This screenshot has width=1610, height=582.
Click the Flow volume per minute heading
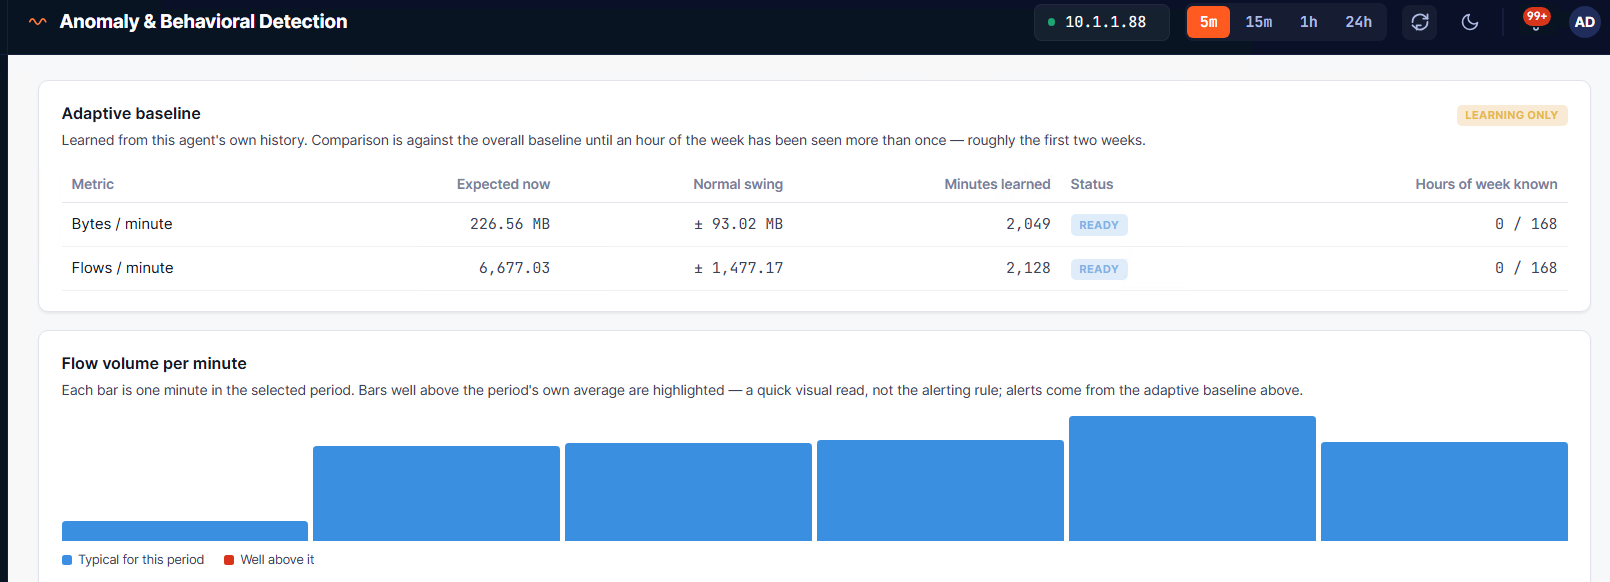tap(154, 364)
